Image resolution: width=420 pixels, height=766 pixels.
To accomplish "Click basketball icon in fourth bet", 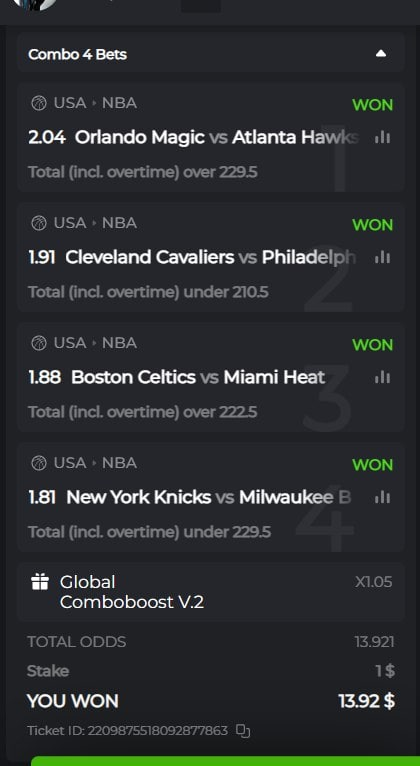I will click(39, 463).
